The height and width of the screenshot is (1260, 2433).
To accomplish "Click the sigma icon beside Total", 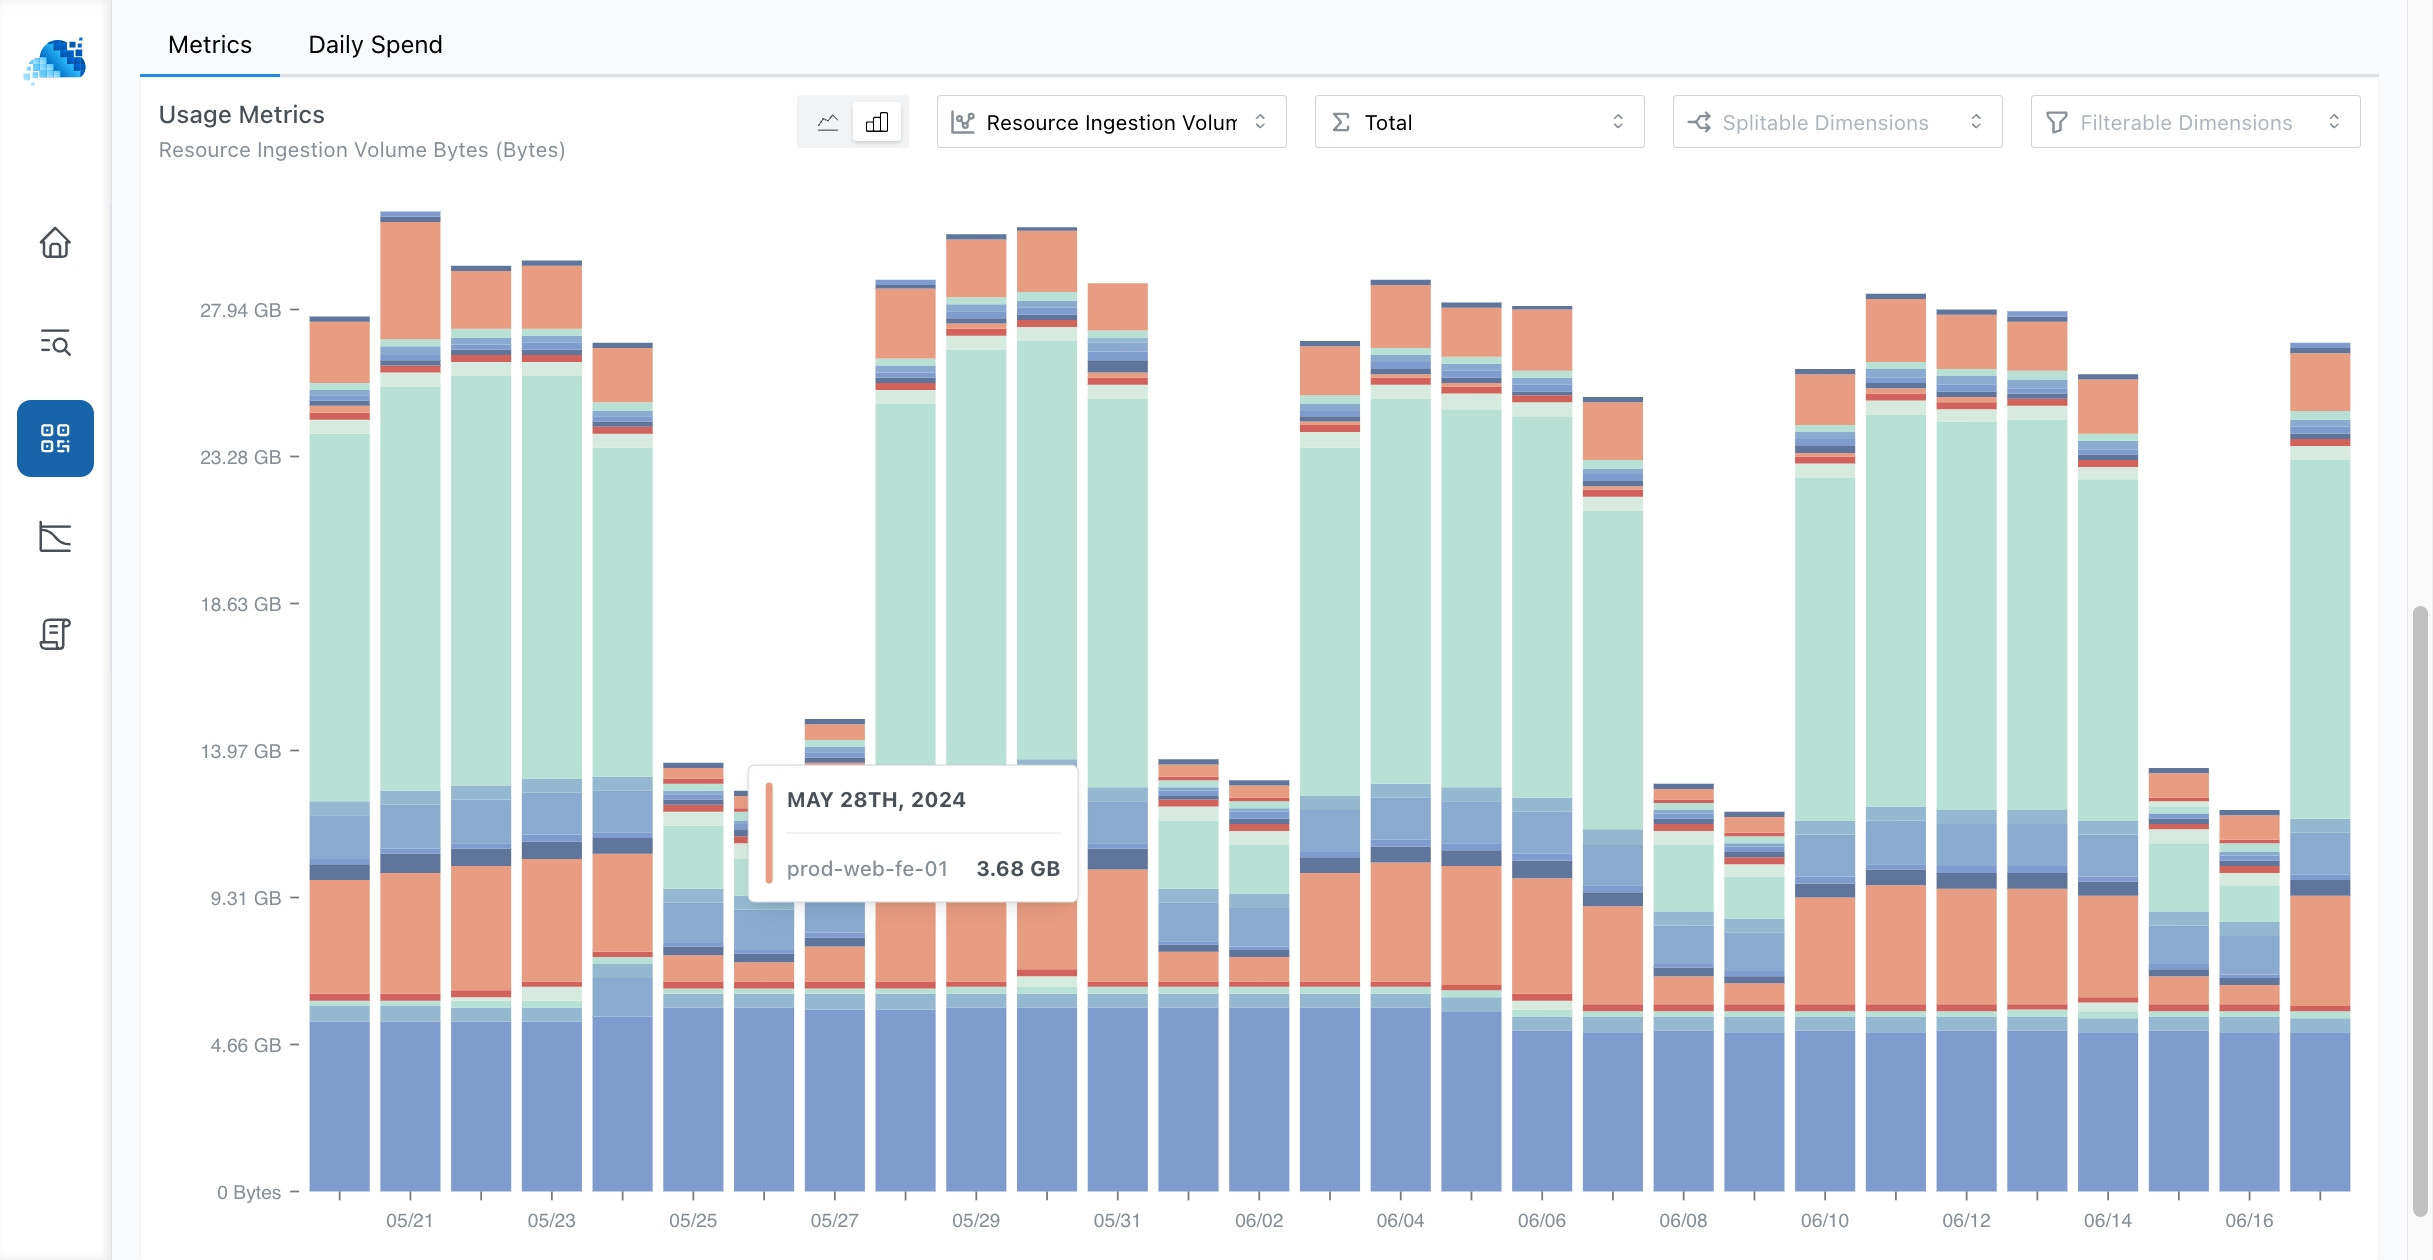I will click(x=1341, y=122).
